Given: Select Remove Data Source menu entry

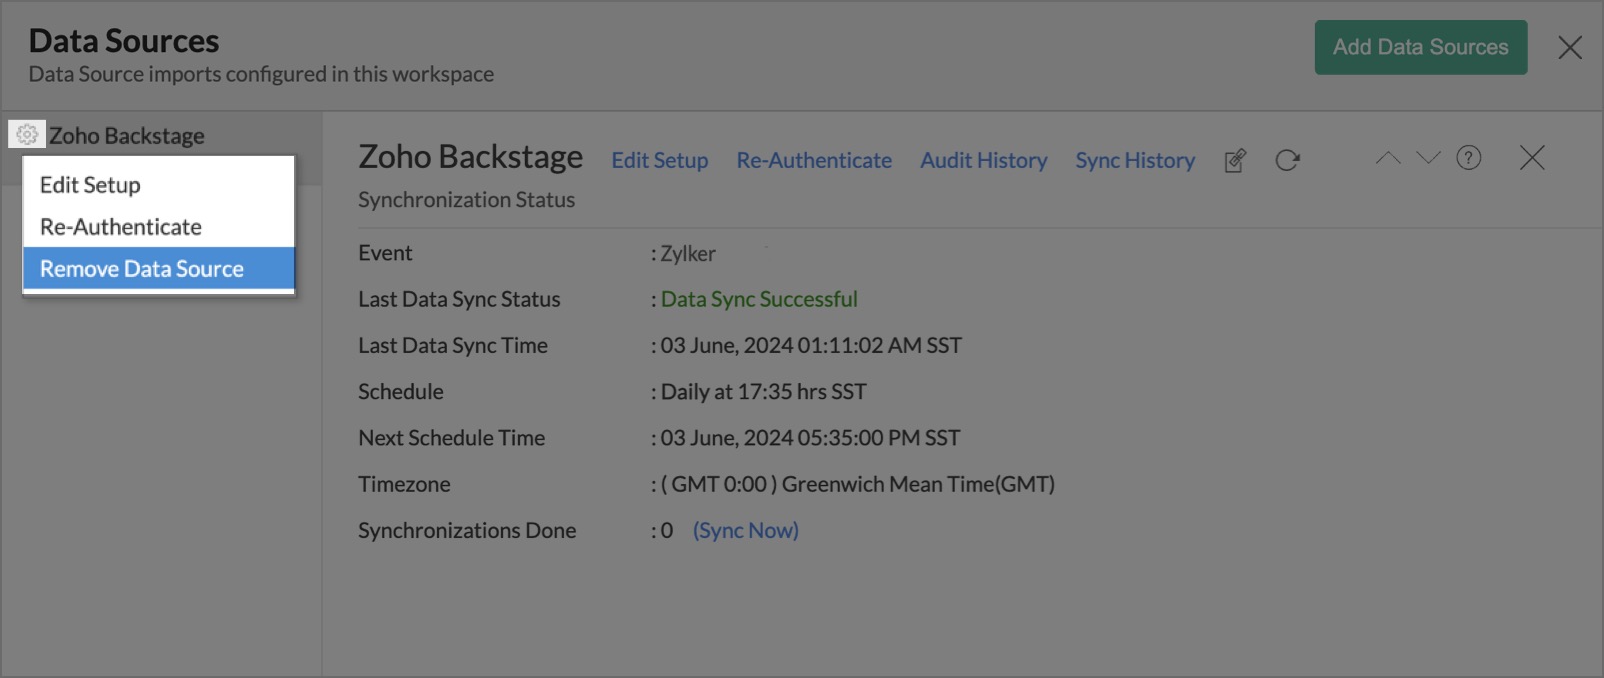Looking at the screenshot, I should [x=159, y=269].
